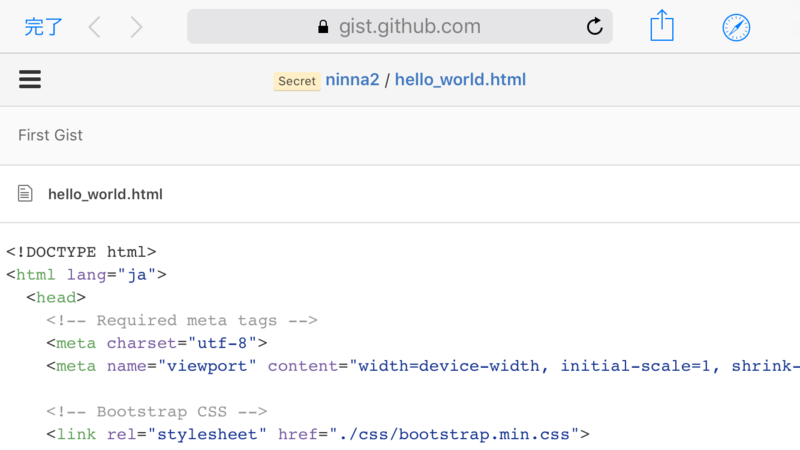Click the Bootstrap CSS comment line
The height and width of the screenshot is (450, 800).
[x=157, y=411]
